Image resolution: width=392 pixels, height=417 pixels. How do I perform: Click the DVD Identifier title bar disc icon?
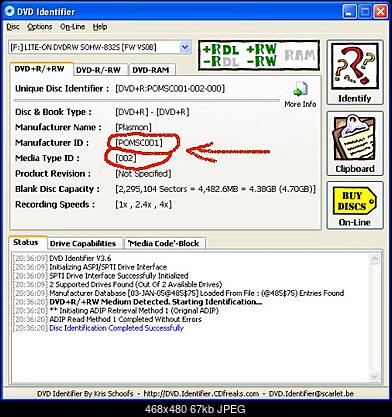[x=9, y=12]
